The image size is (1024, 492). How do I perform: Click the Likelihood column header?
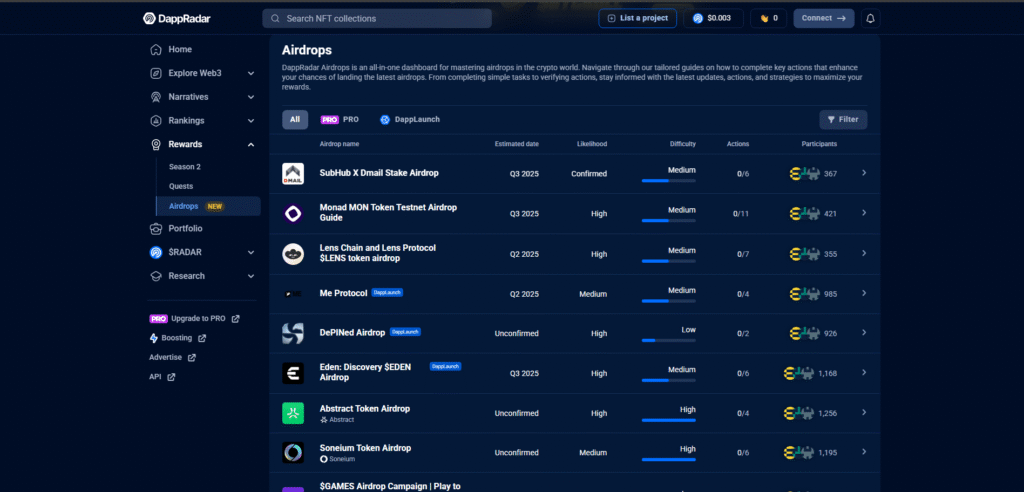pos(592,144)
